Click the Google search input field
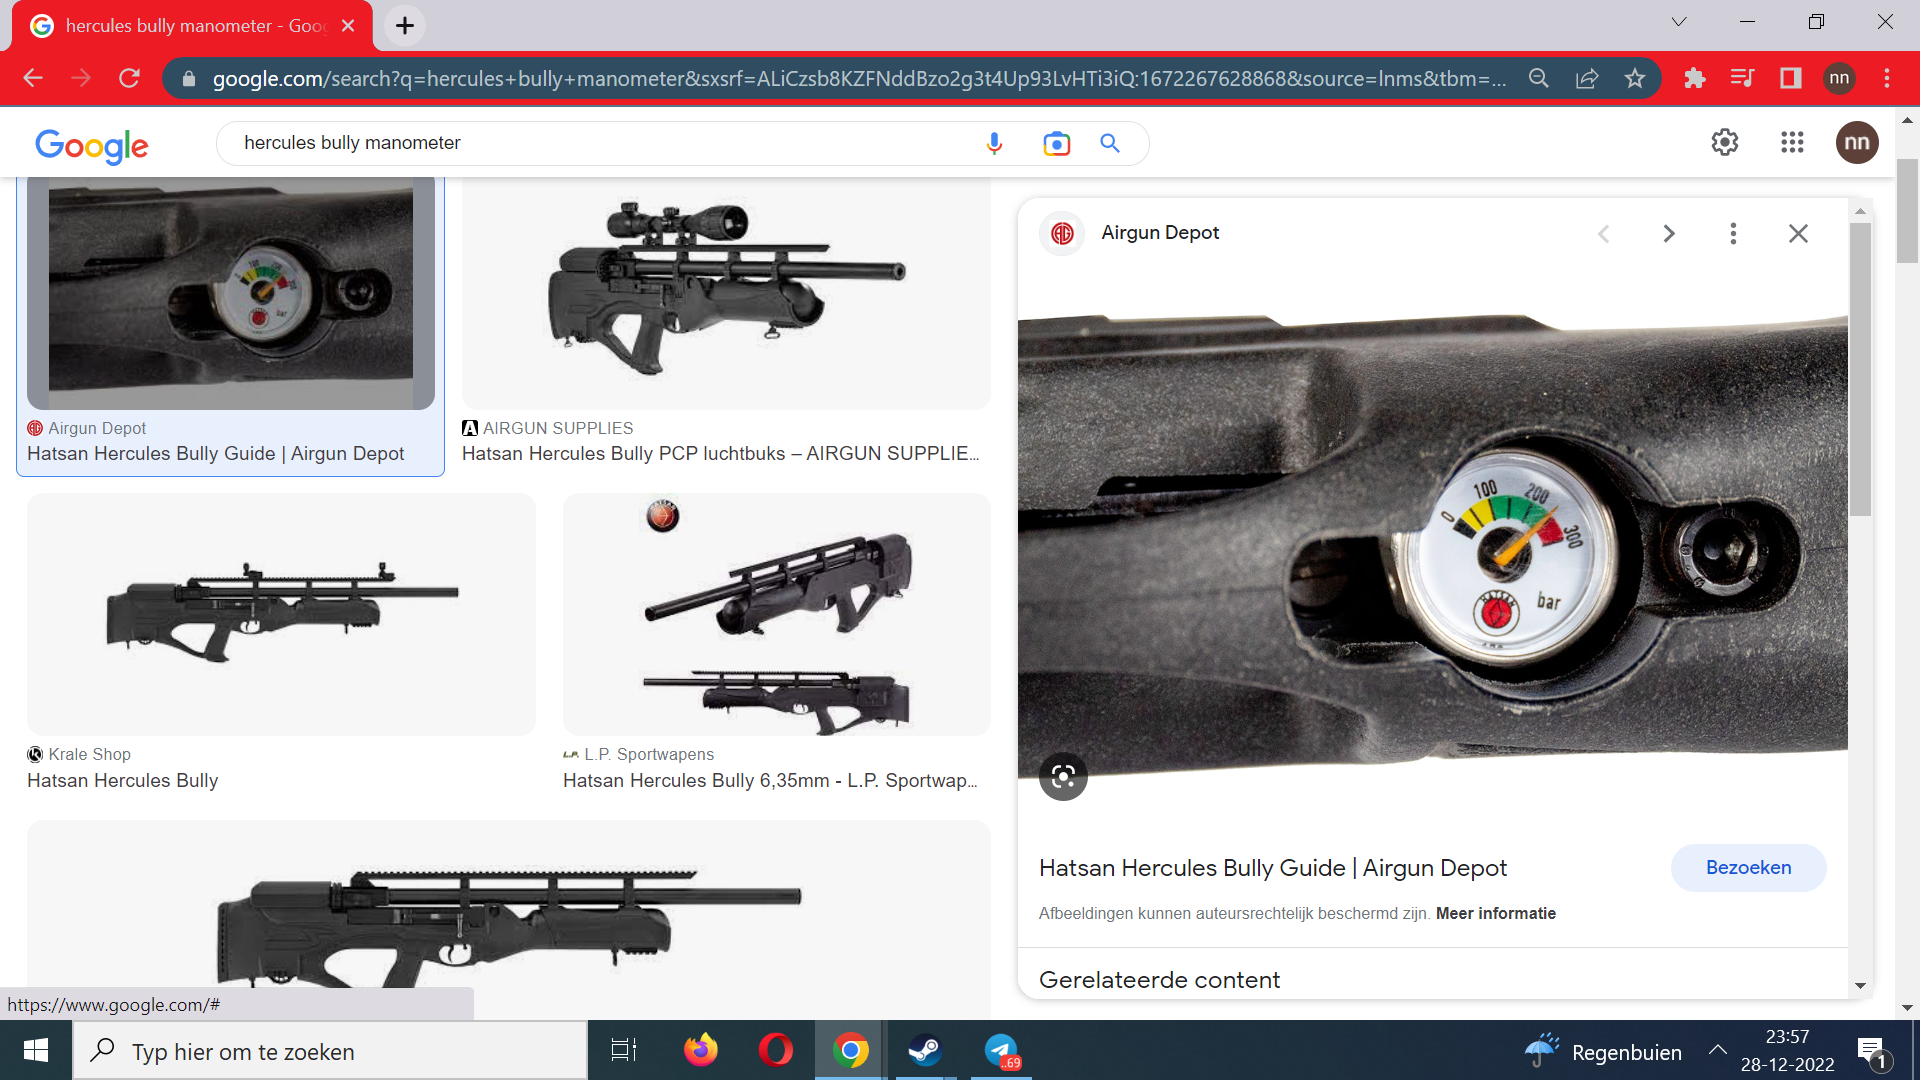The image size is (1920, 1080). point(600,143)
